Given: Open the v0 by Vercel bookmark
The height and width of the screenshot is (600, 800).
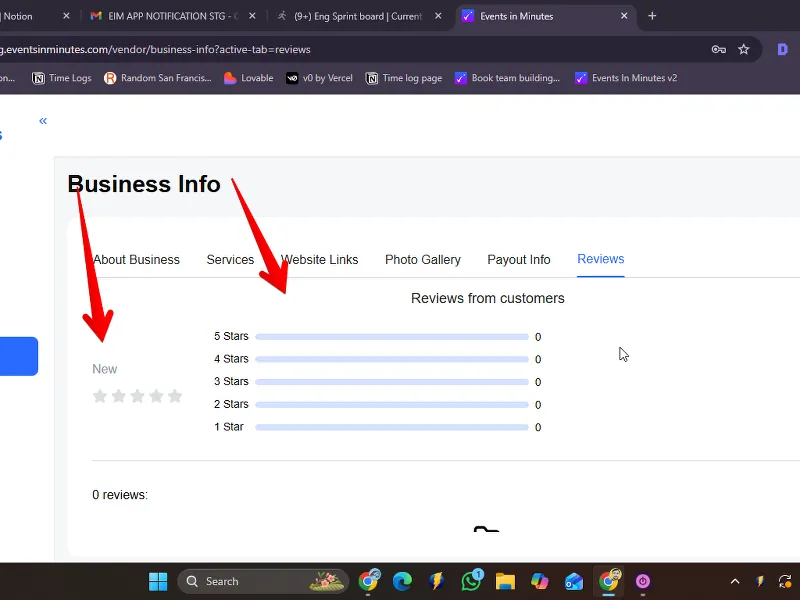Looking at the screenshot, I should coord(319,78).
